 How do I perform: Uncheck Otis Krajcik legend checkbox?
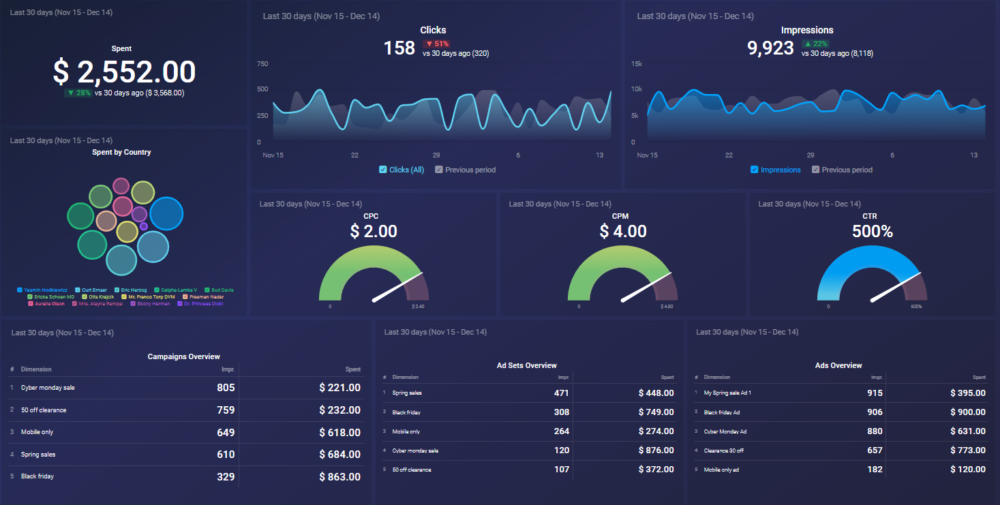tap(84, 296)
